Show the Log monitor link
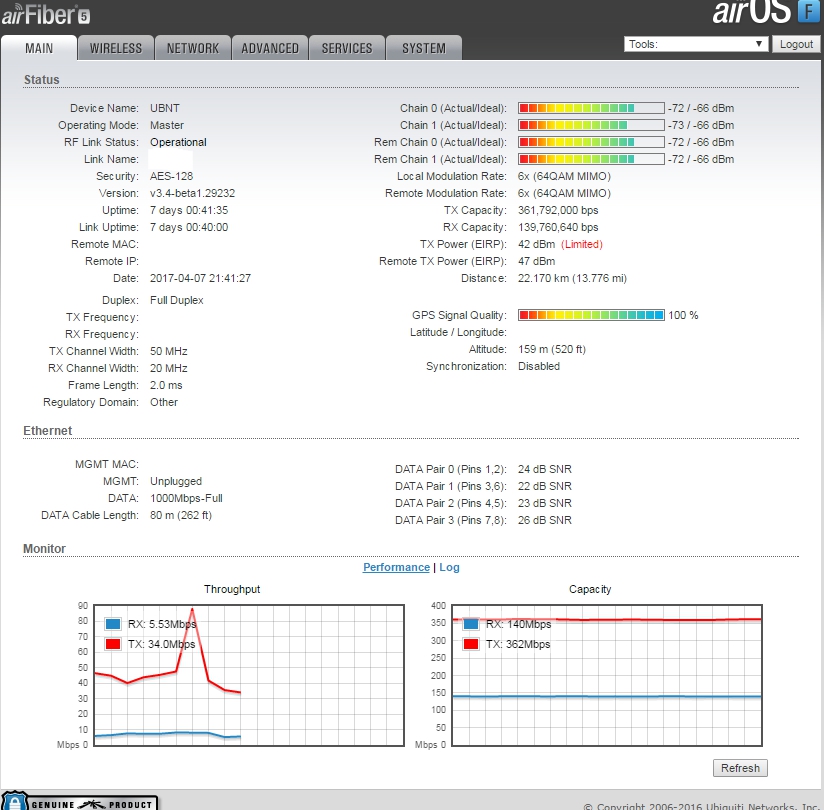 point(450,567)
